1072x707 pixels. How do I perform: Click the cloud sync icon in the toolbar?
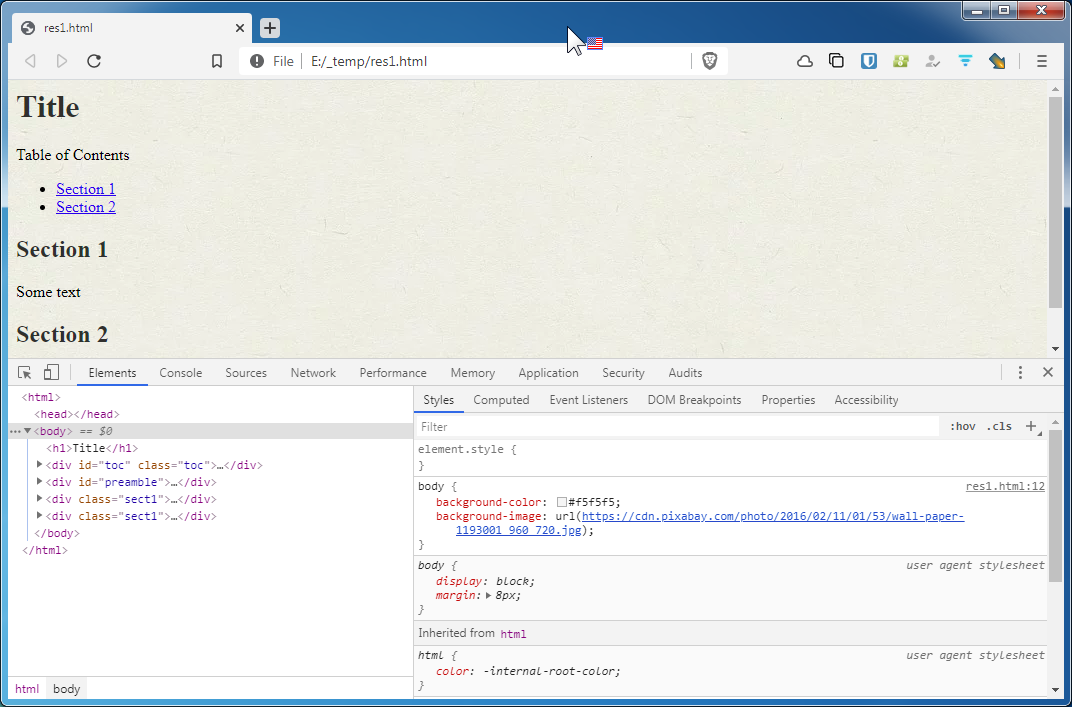pyautogui.click(x=804, y=61)
